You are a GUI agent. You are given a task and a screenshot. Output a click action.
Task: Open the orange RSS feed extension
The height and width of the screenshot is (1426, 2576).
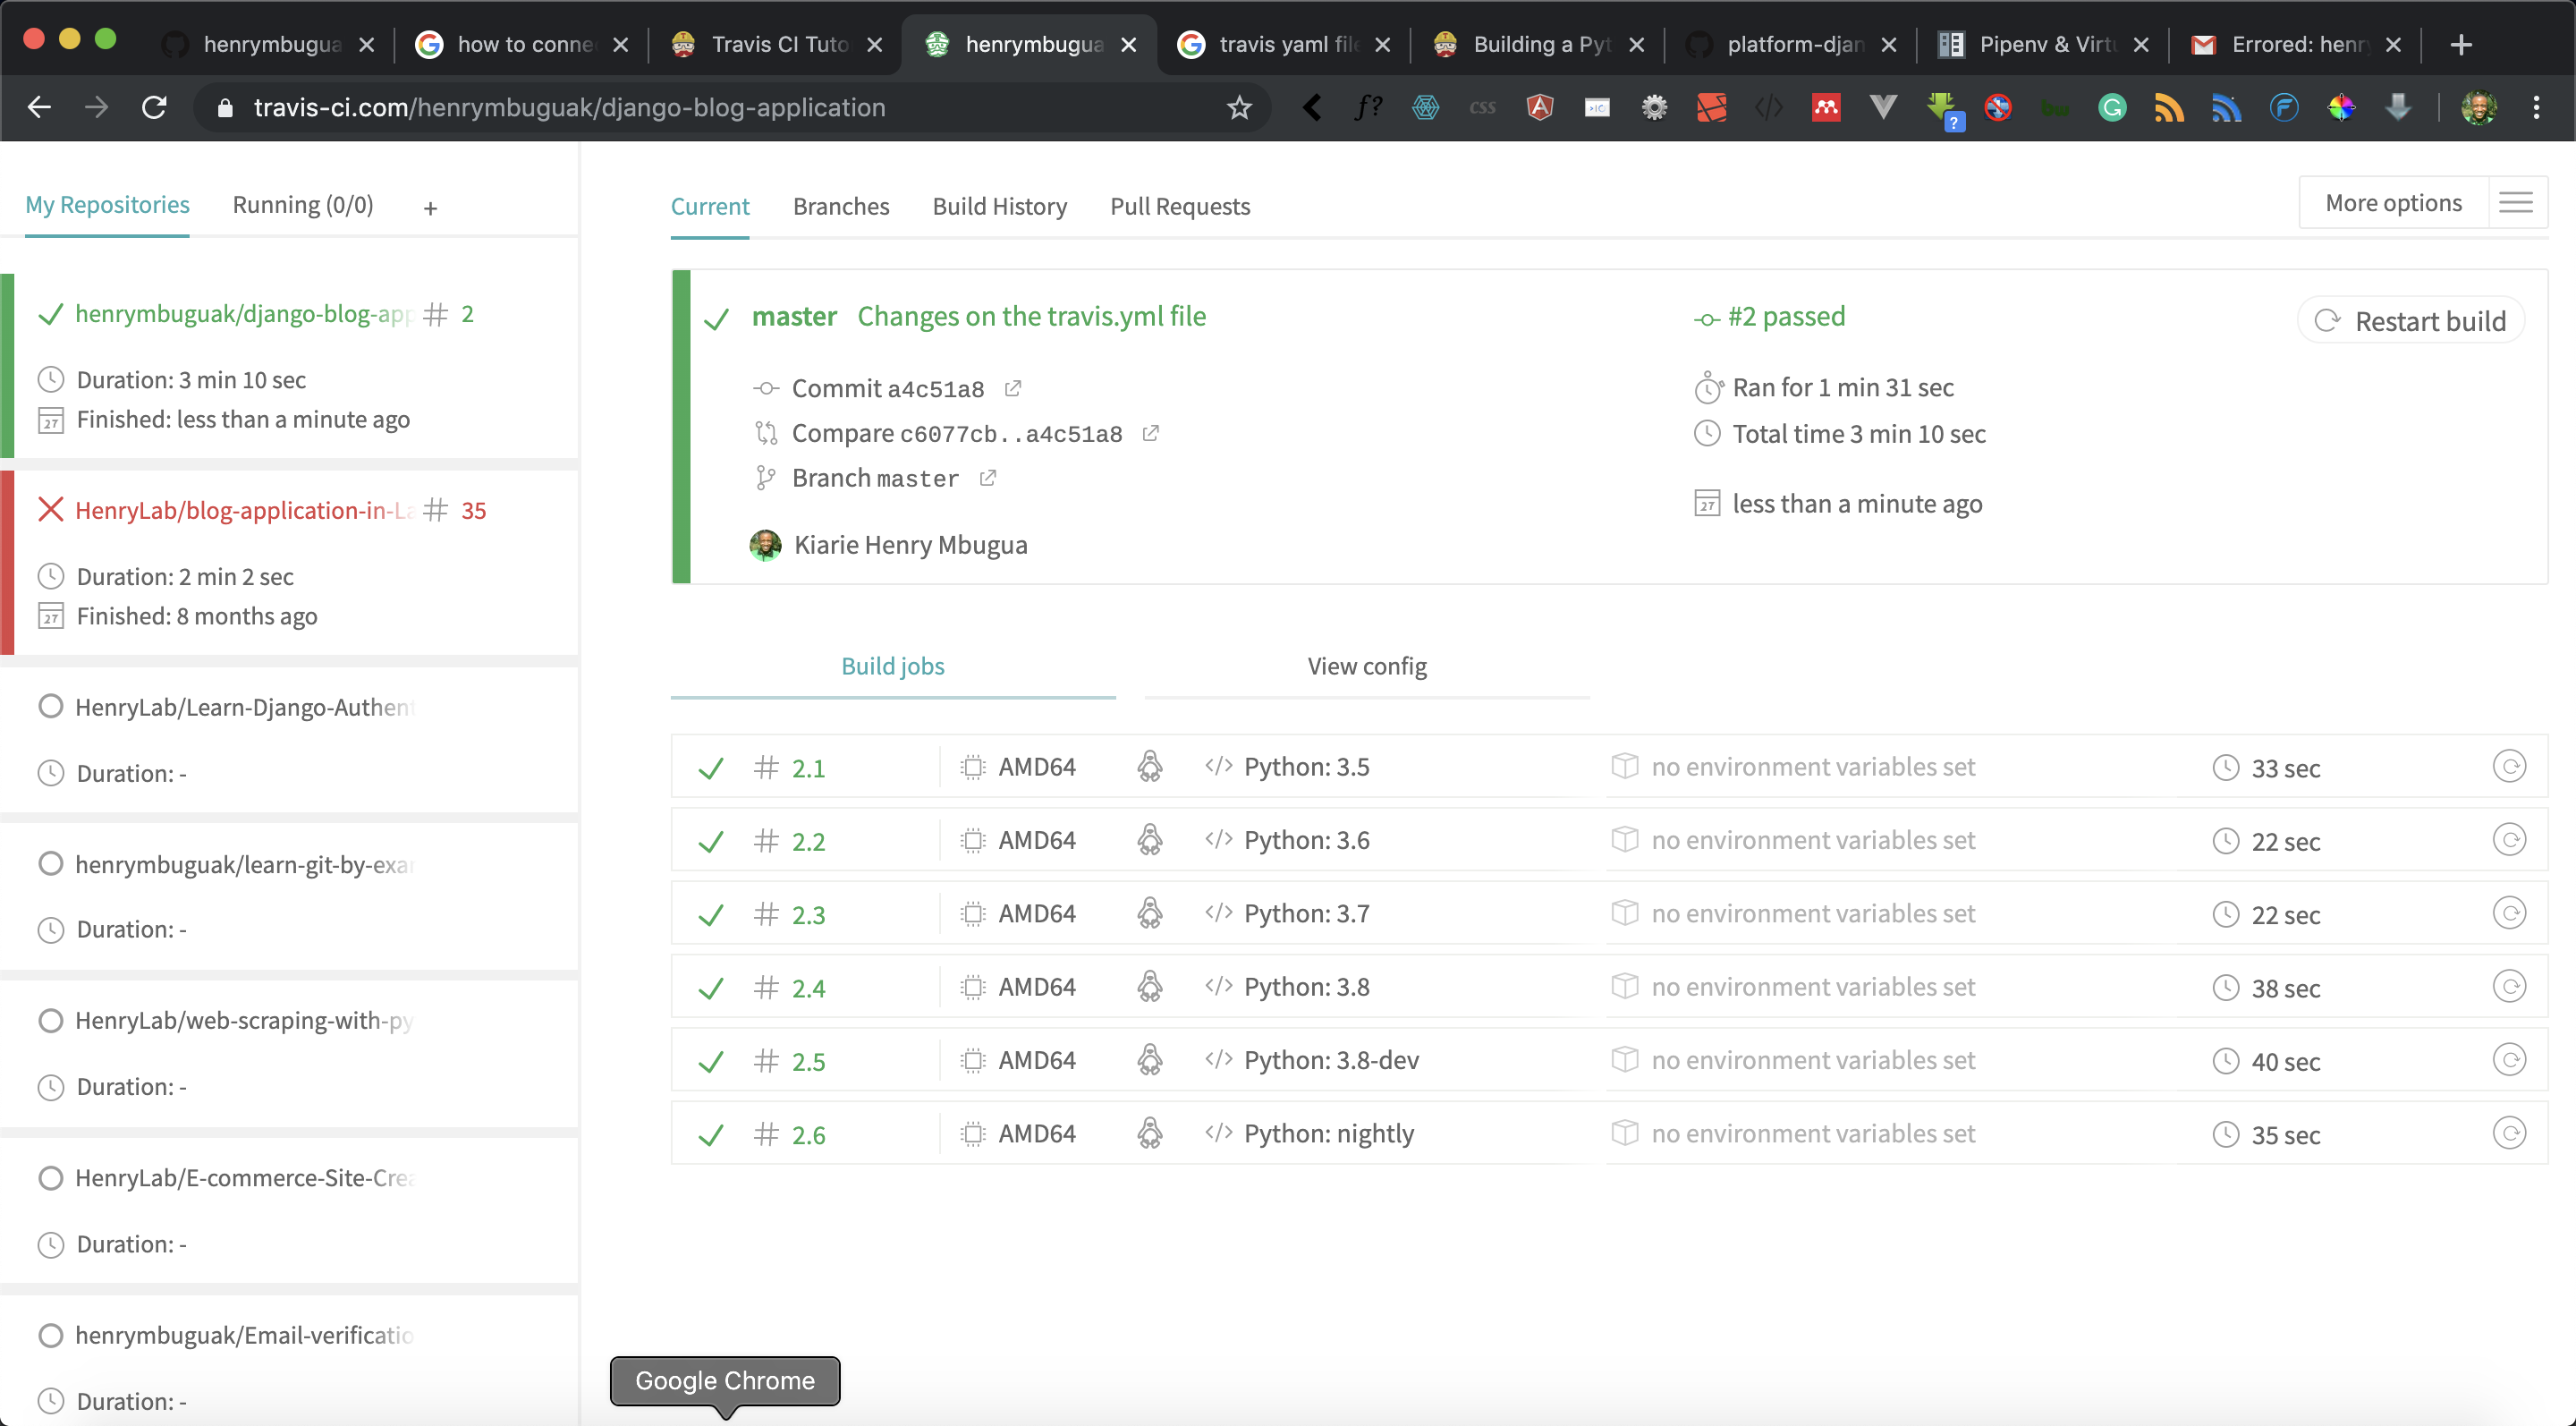tap(2169, 107)
